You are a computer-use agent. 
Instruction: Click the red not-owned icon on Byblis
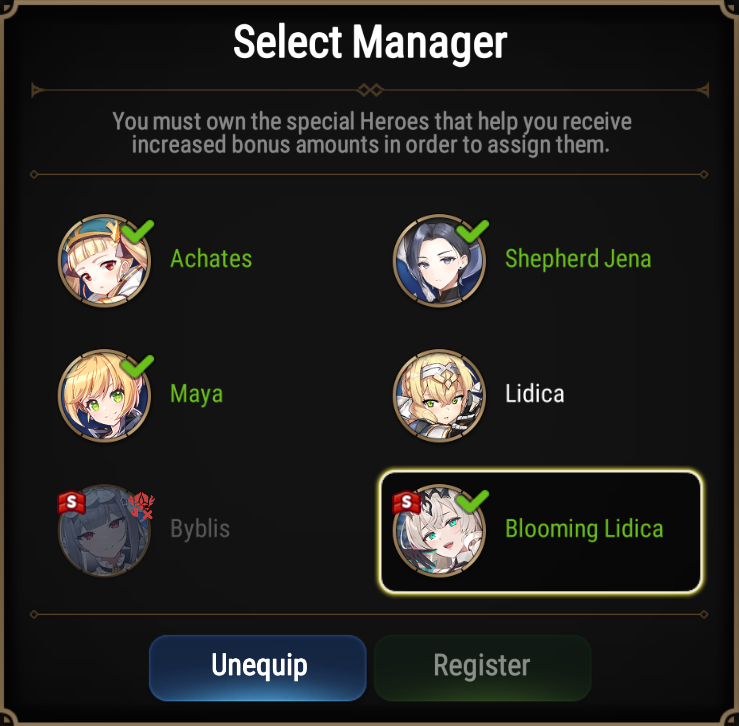pos(141,506)
